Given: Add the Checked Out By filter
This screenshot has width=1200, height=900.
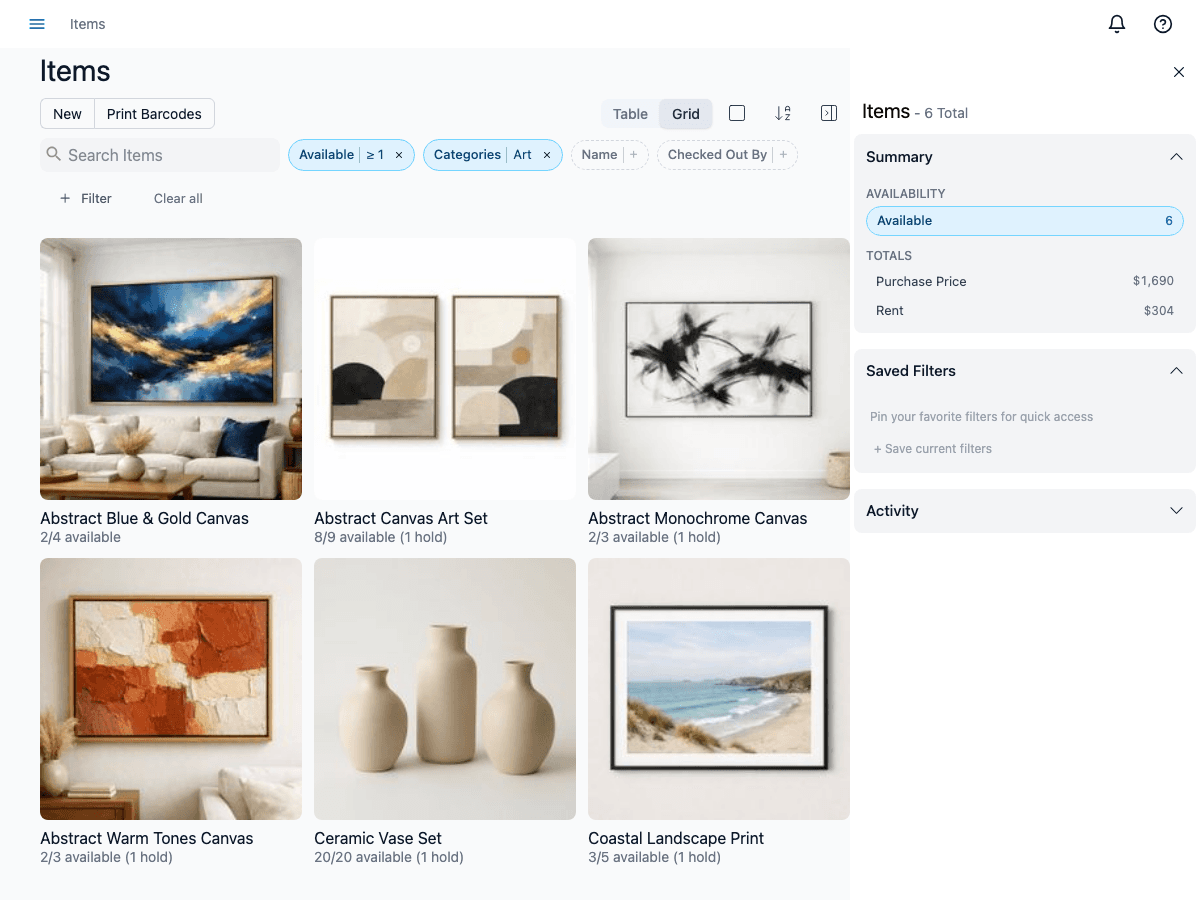Looking at the screenshot, I should pos(783,155).
